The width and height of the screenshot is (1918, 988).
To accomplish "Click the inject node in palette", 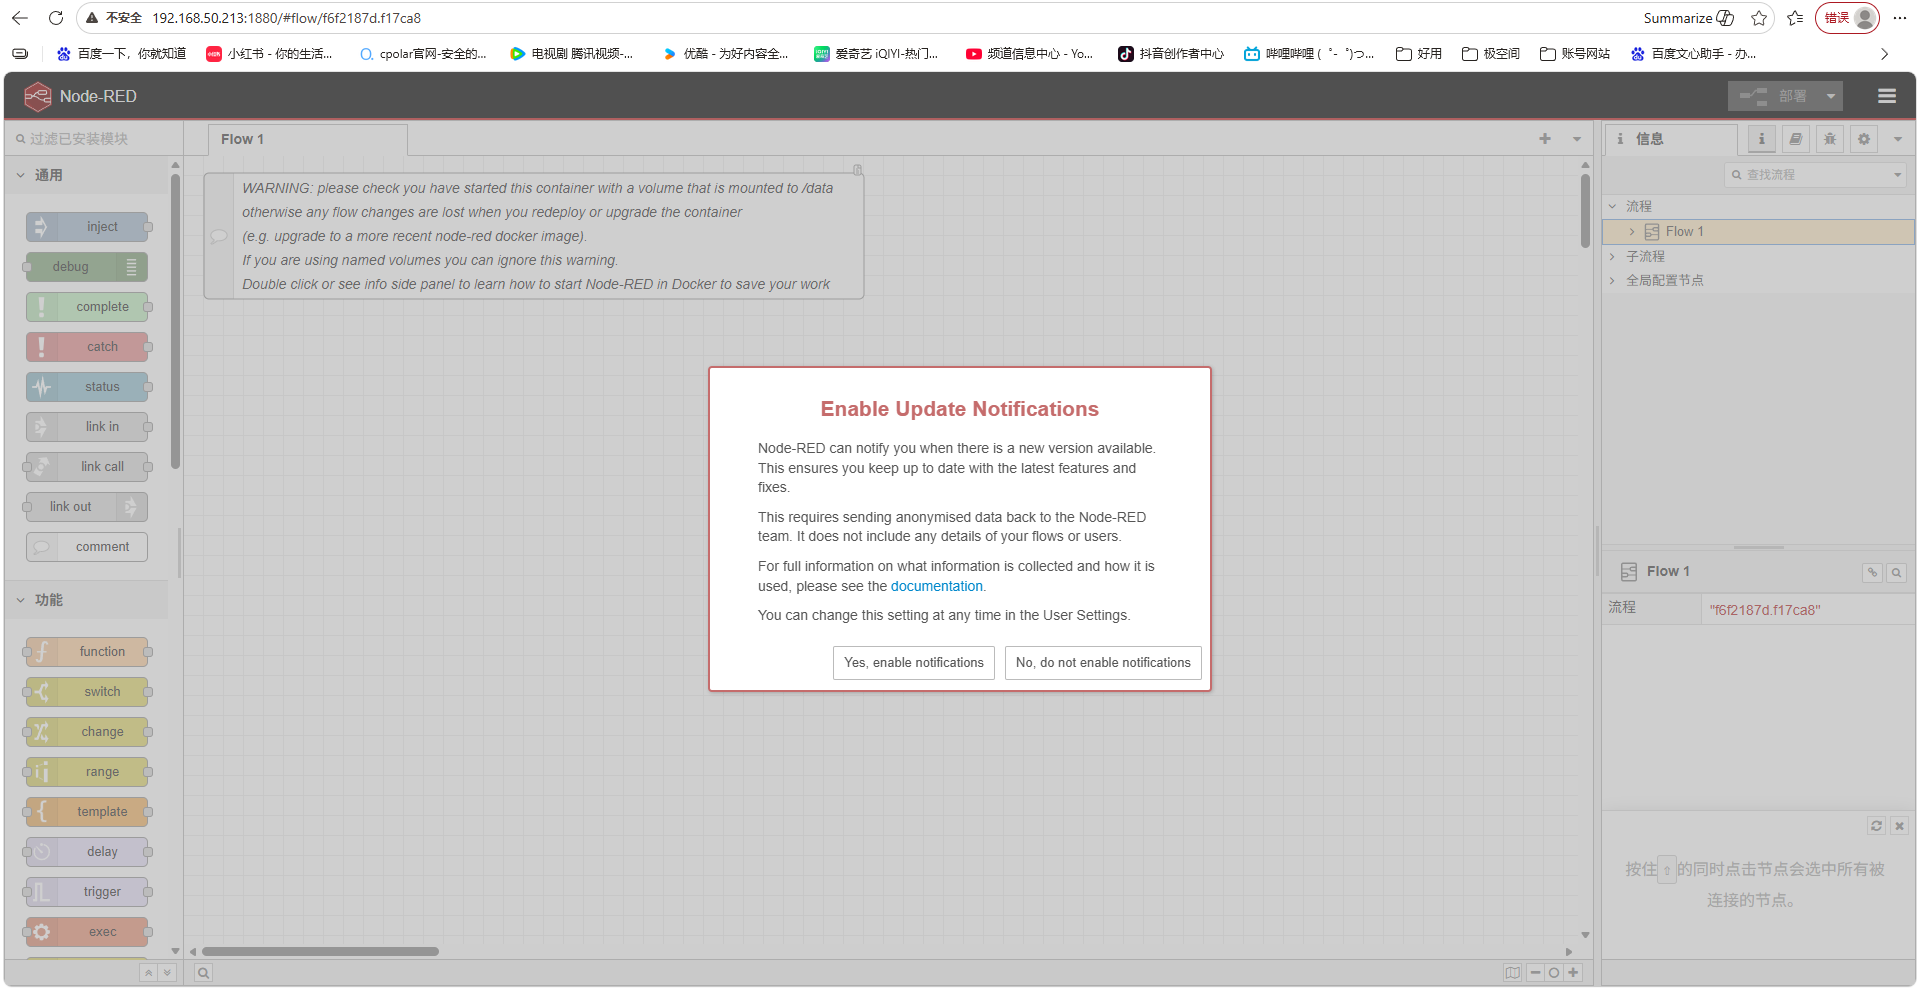I will (87, 227).
